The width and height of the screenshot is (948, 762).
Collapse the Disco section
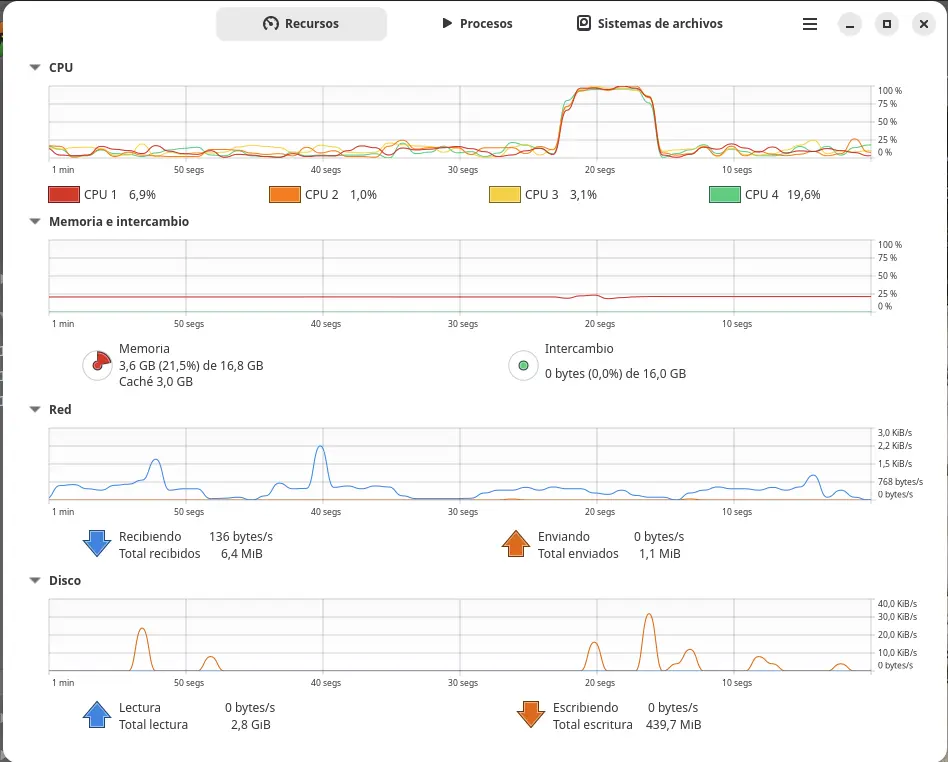tap(35, 581)
